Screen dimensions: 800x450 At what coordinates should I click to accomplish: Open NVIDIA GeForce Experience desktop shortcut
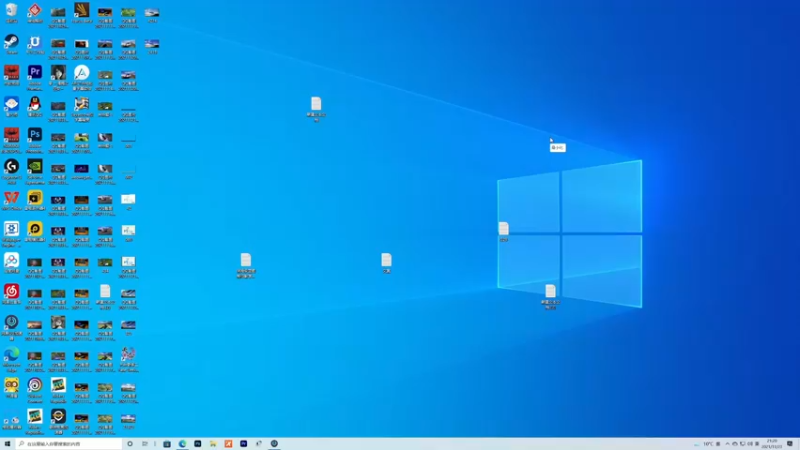[35, 170]
